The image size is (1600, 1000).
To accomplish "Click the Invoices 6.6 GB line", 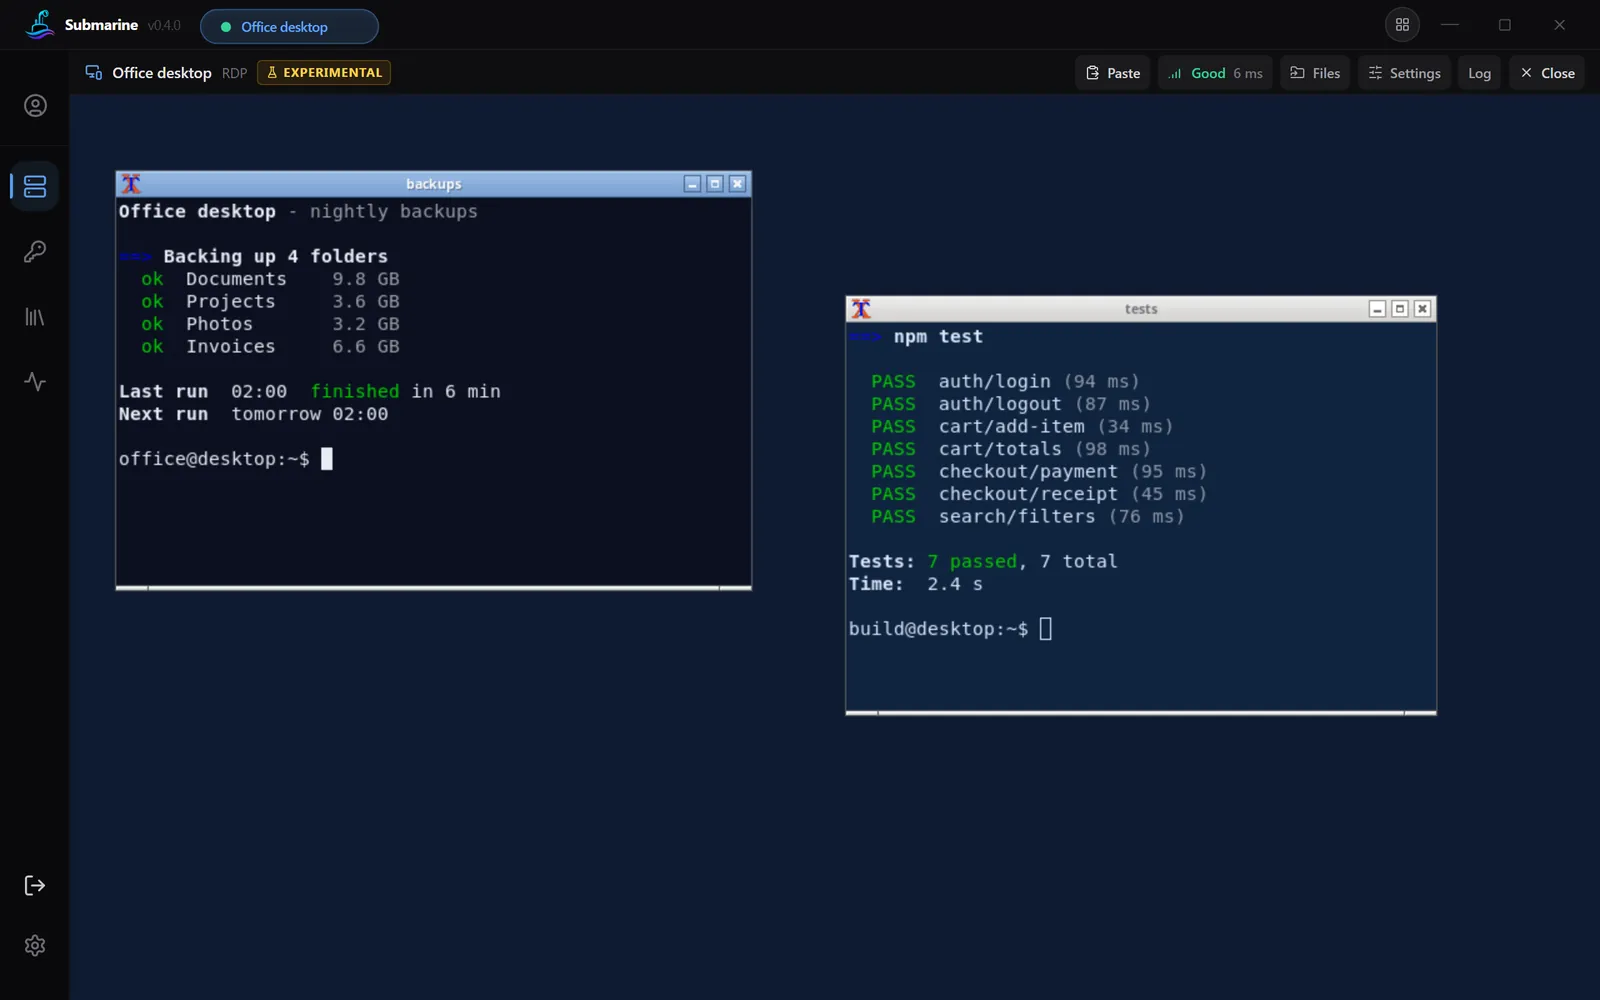I will click(x=270, y=346).
